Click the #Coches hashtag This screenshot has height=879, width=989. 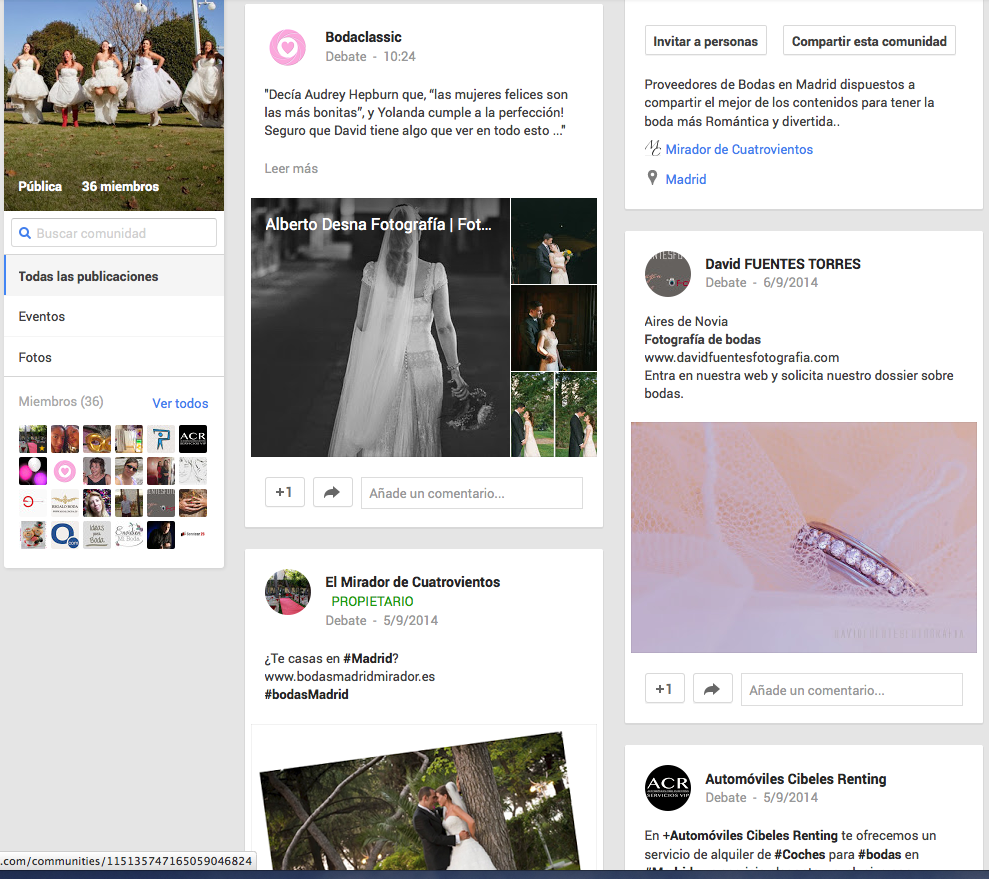(799, 854)
